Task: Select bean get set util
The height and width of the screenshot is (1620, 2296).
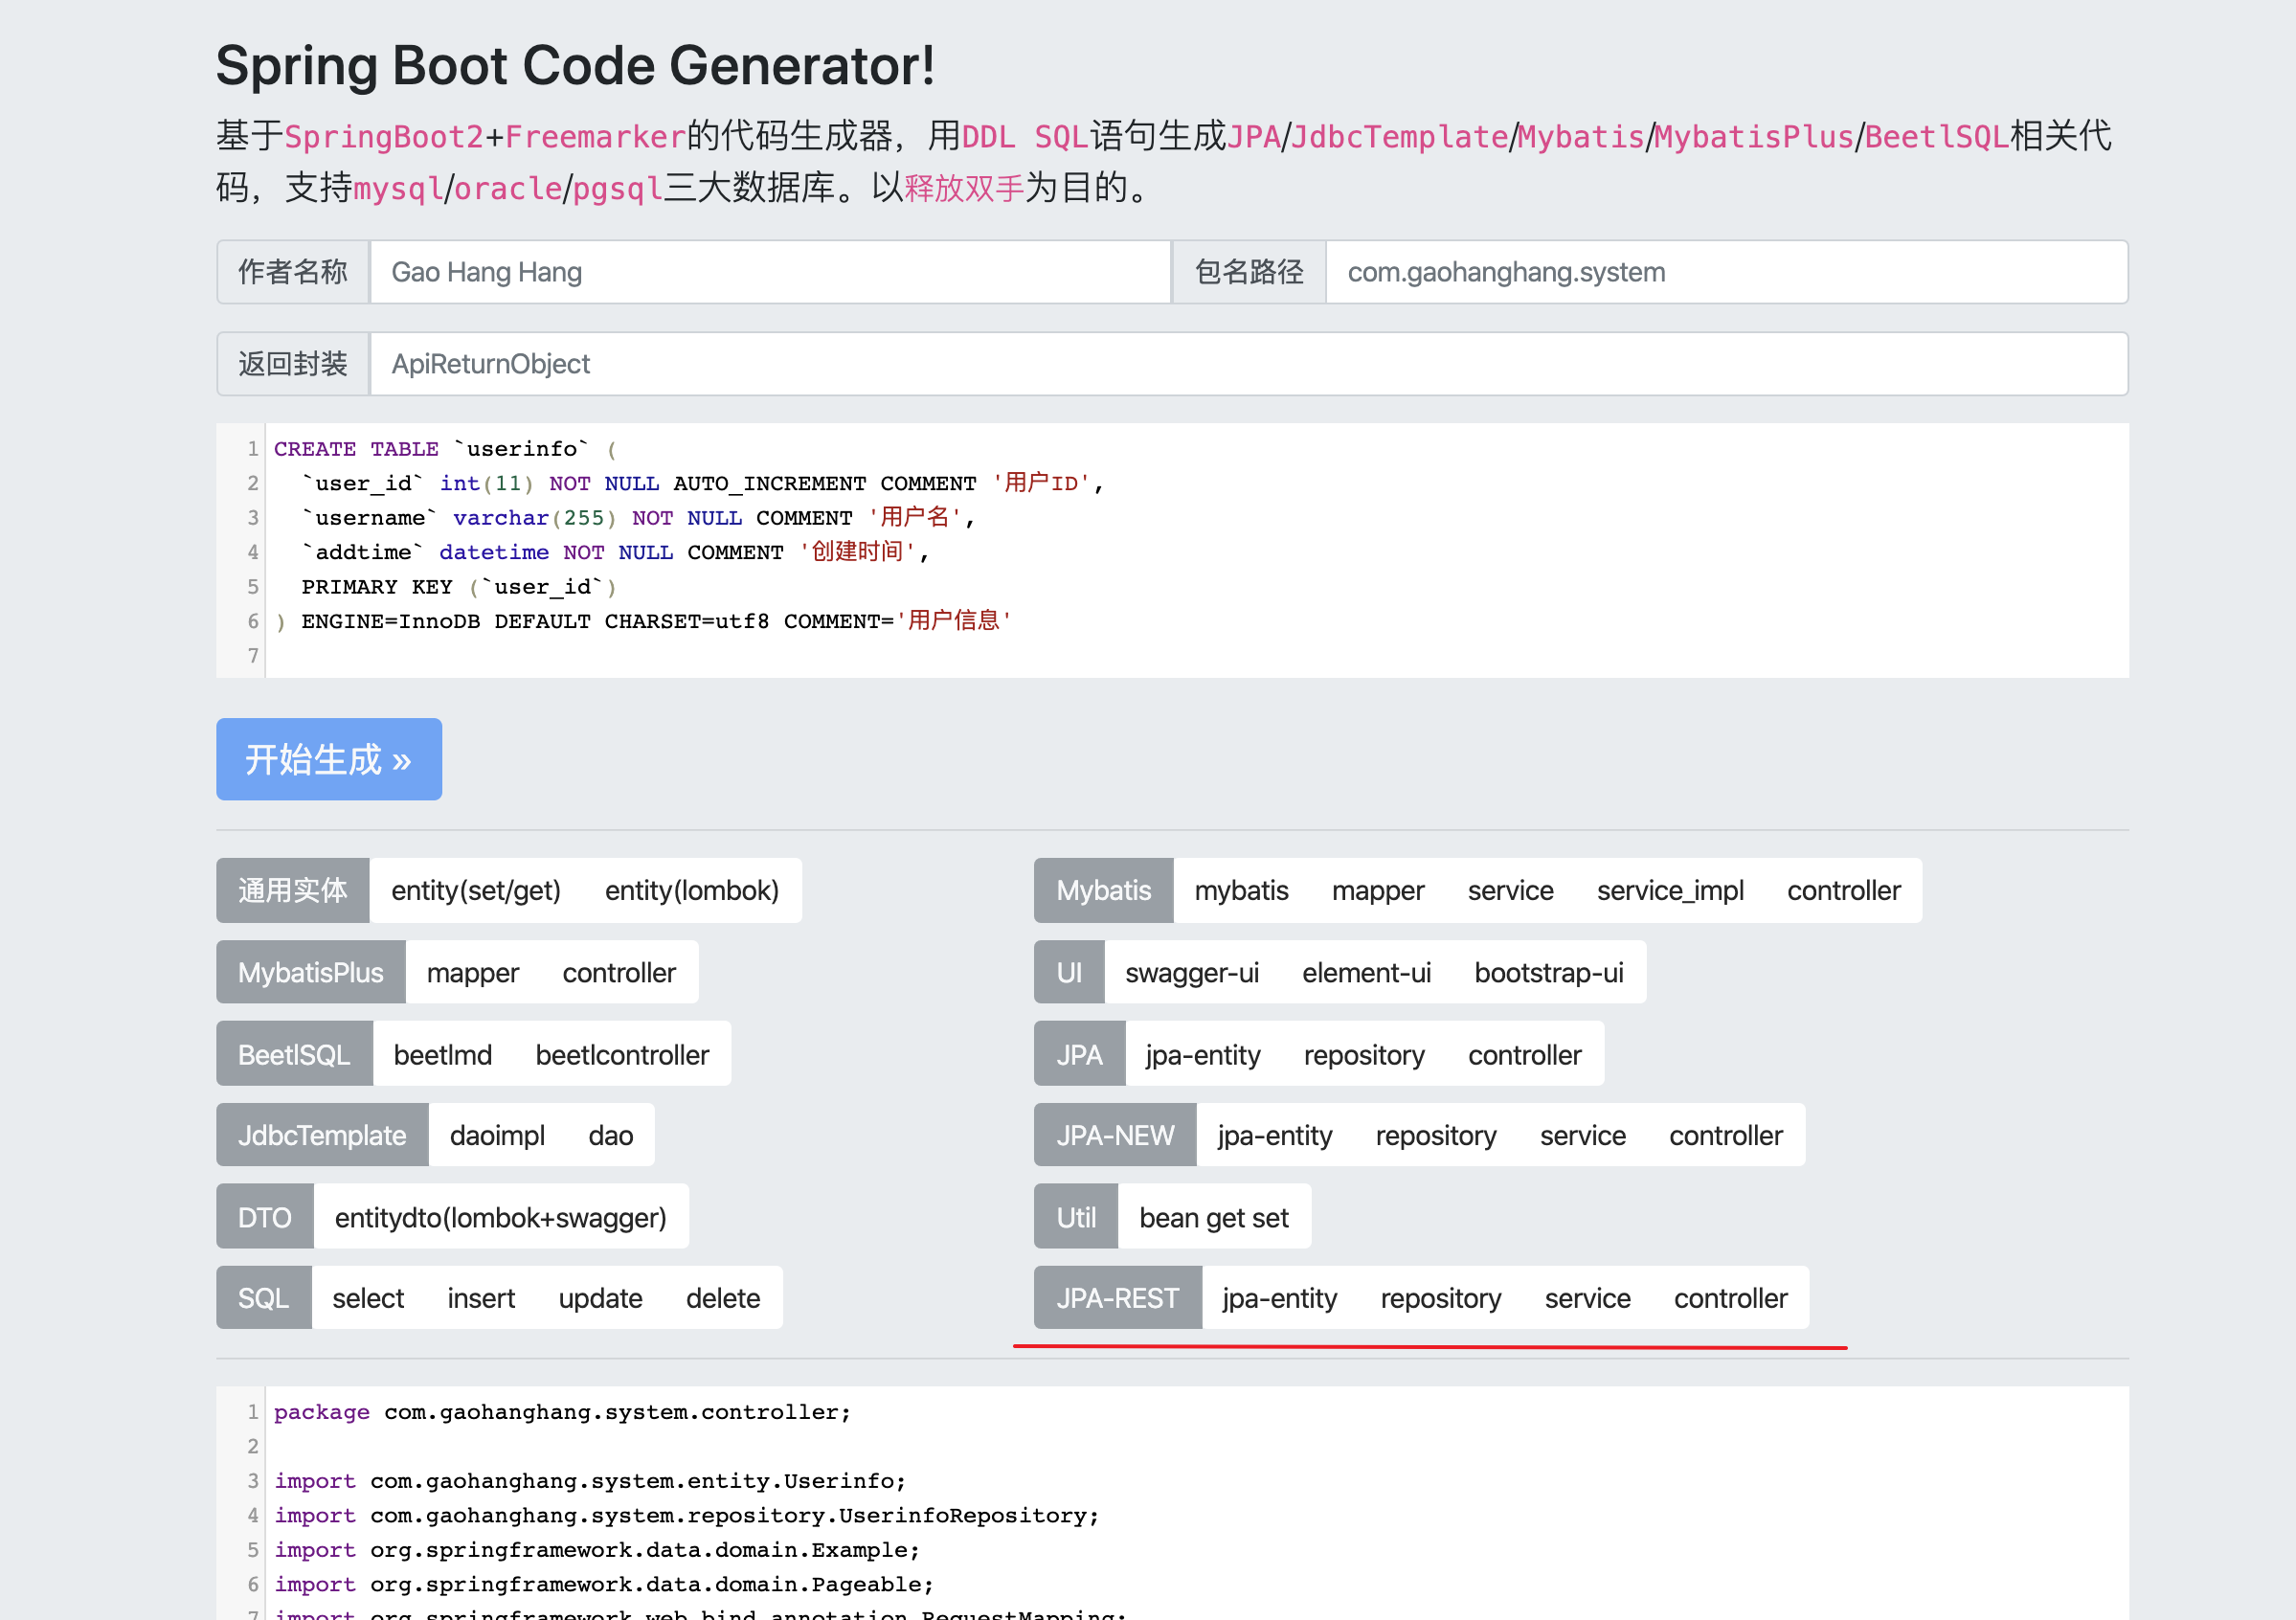Action: [1213, 1217]
